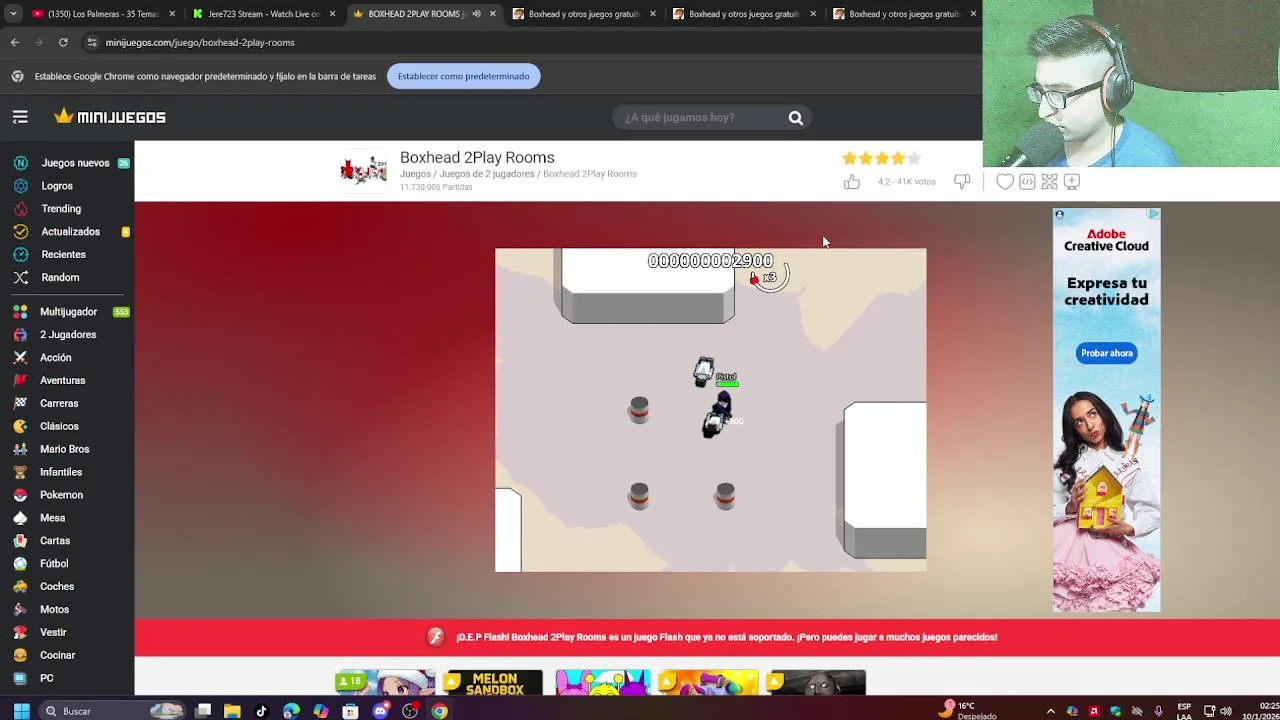Open TikTok from the taskbar
The width and height of the screenshot is (1280, 720).
coord(261,711)
